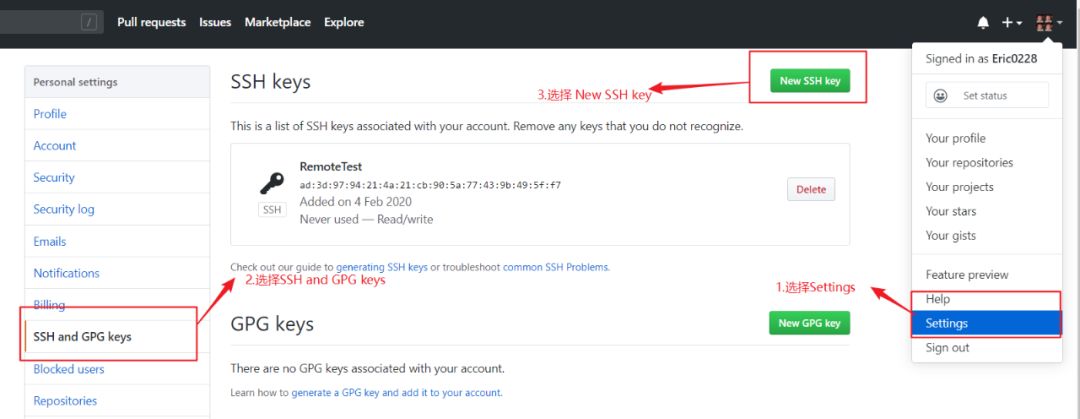This screenshot has width=1080, height=419.
Task: Choose Sign out in user menu
Action: [x=986, y=347]
